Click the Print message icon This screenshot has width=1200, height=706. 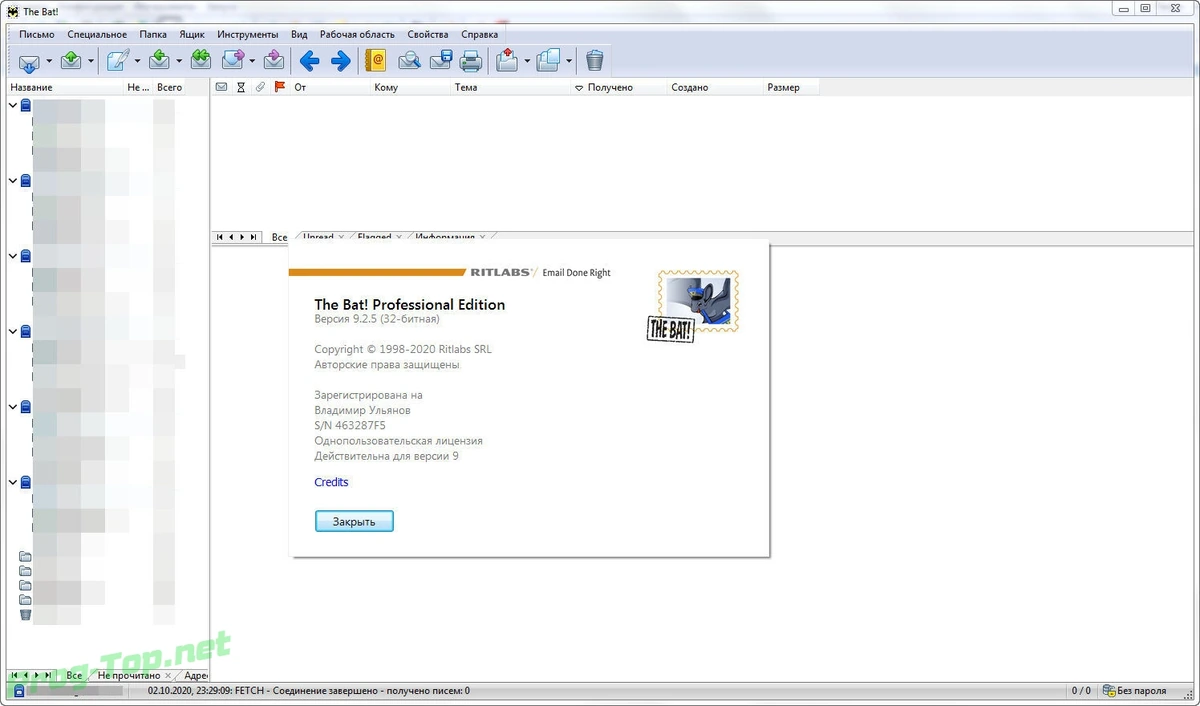(470, 61)
